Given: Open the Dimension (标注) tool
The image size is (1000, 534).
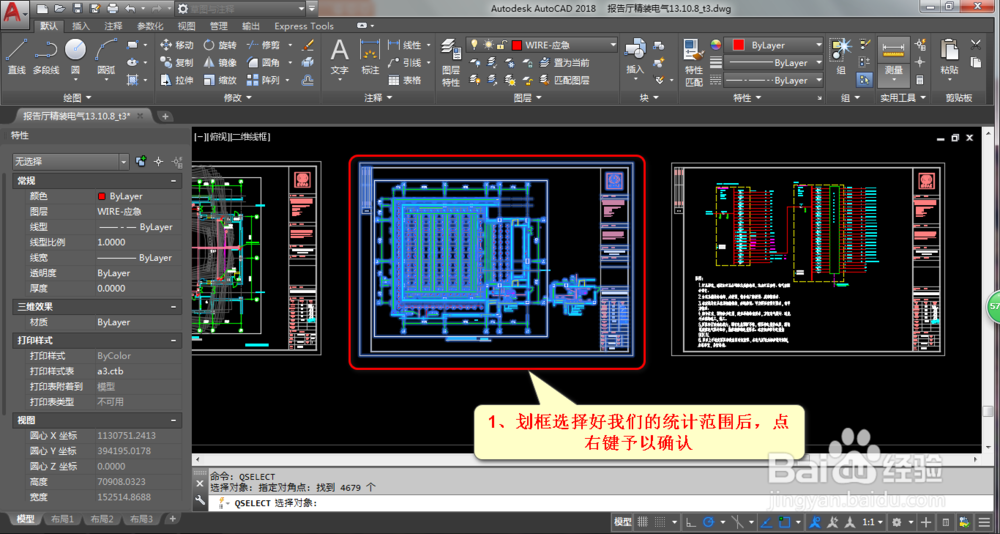Looking at the screenshot, I should (x=370, y=56).
